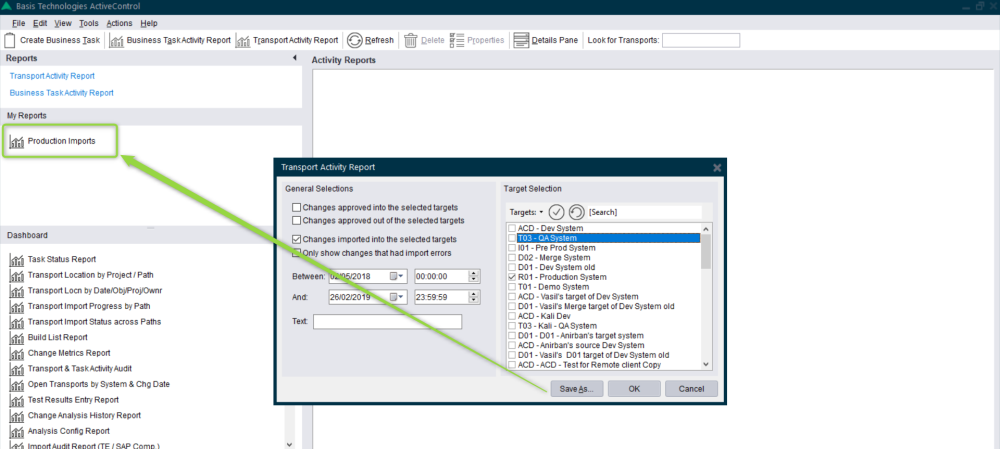Open Transport Import Status across Paths report
The width and height of the screenshot is (1000, 449).
tap(94, 321)
